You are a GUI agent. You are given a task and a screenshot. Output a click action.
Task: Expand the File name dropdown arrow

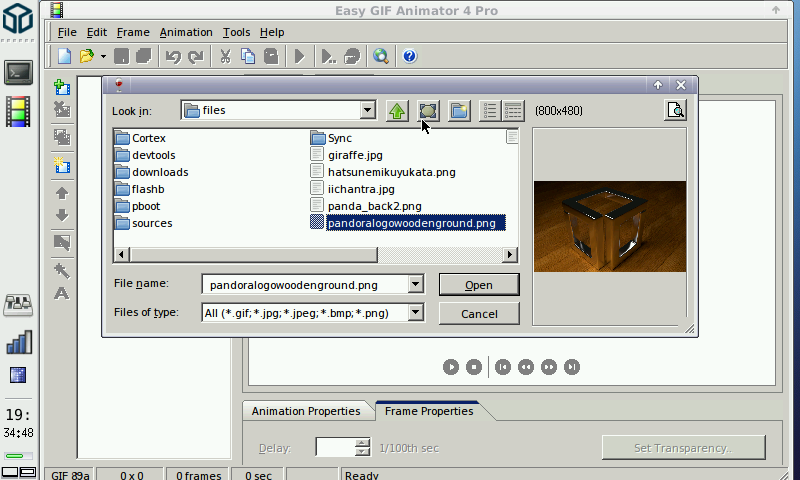click(x=415, y=285)
